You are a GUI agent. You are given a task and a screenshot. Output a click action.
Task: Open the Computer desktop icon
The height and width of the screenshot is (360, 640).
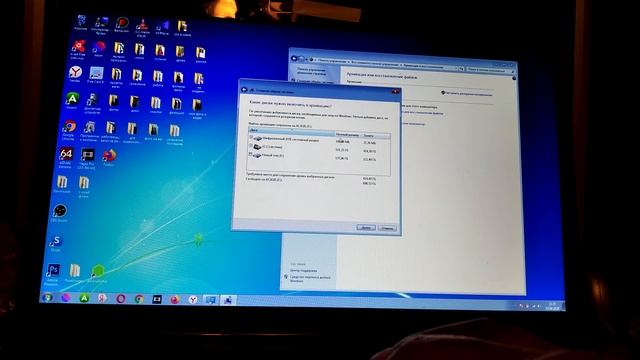point(101,25)
